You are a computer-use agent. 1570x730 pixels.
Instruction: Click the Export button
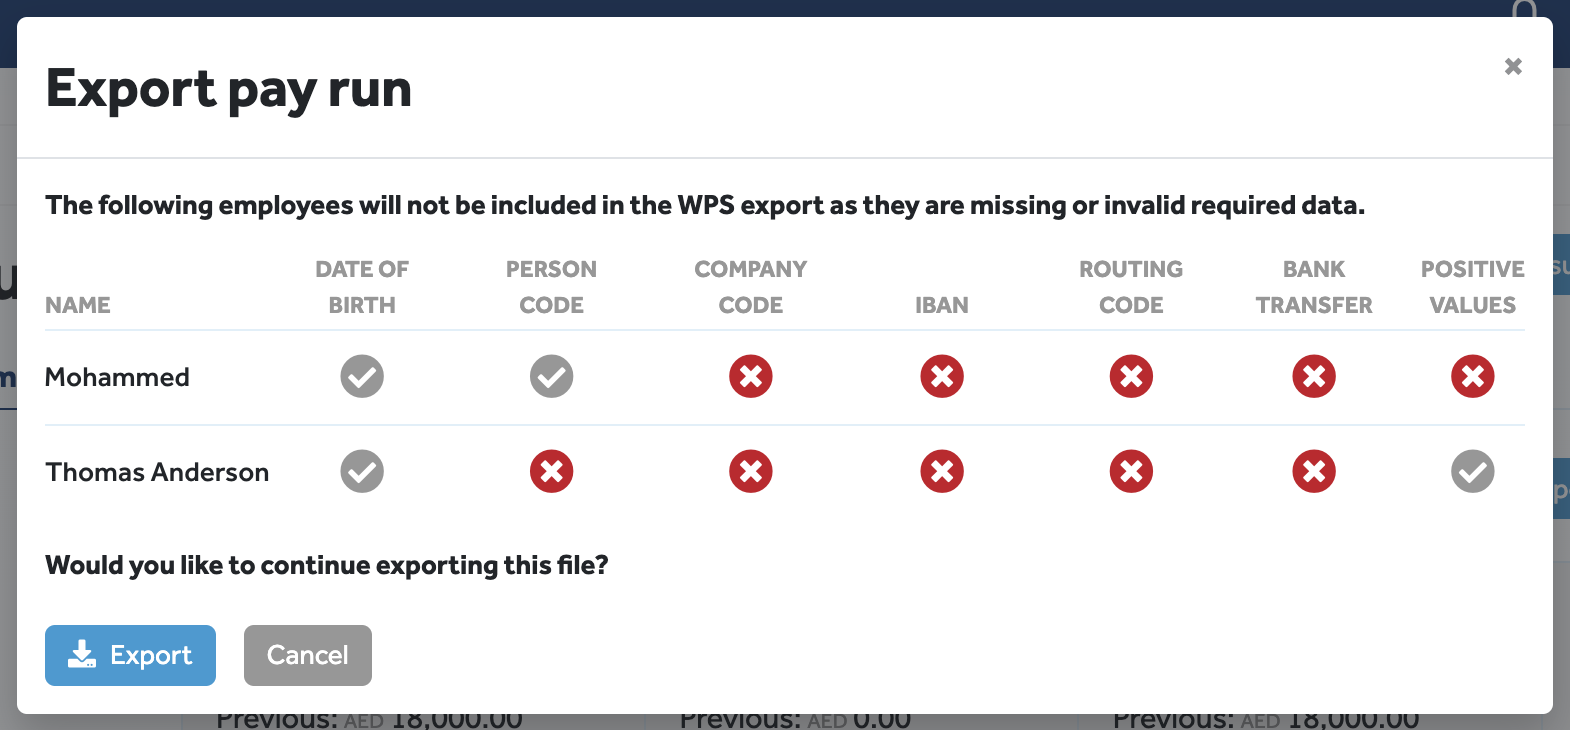point(130,655)
